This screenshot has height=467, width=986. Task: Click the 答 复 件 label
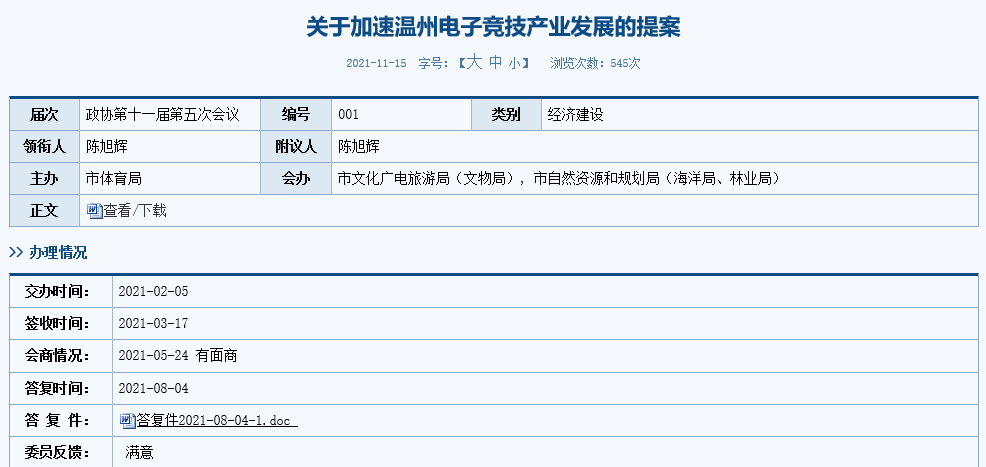pos(57,420)
